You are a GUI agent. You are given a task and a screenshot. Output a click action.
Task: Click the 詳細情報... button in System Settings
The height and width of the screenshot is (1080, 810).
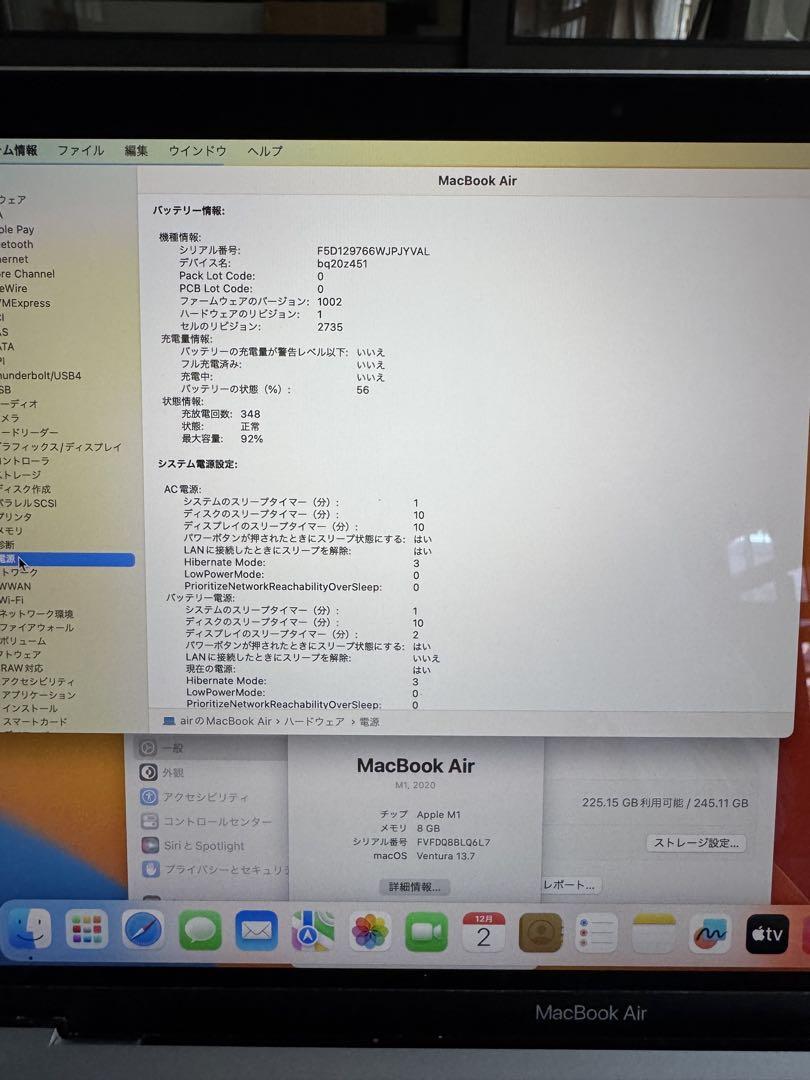415,886
